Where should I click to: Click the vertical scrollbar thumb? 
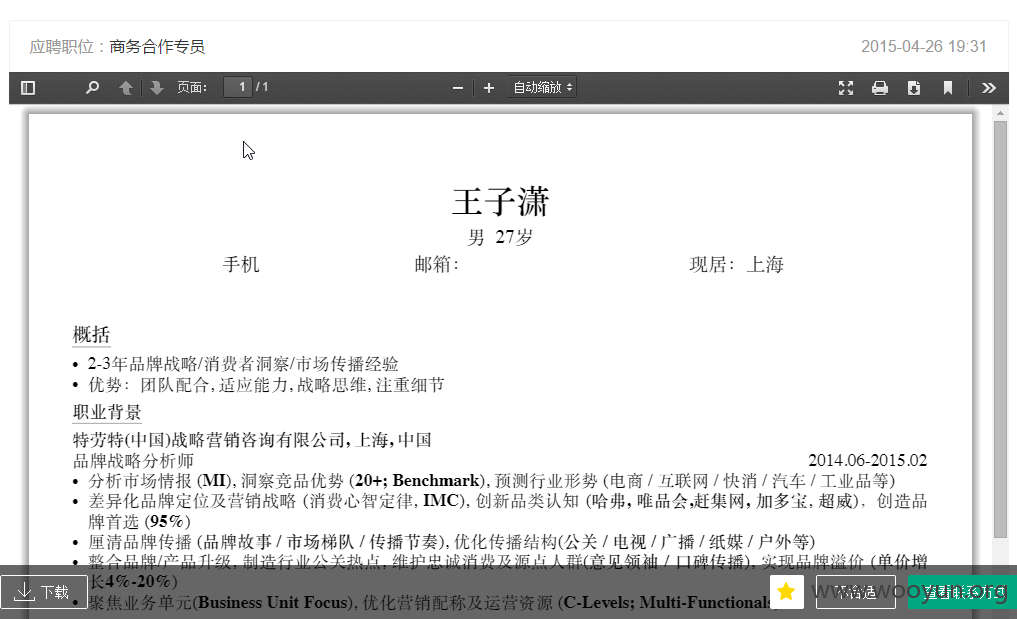[1000, 329]
